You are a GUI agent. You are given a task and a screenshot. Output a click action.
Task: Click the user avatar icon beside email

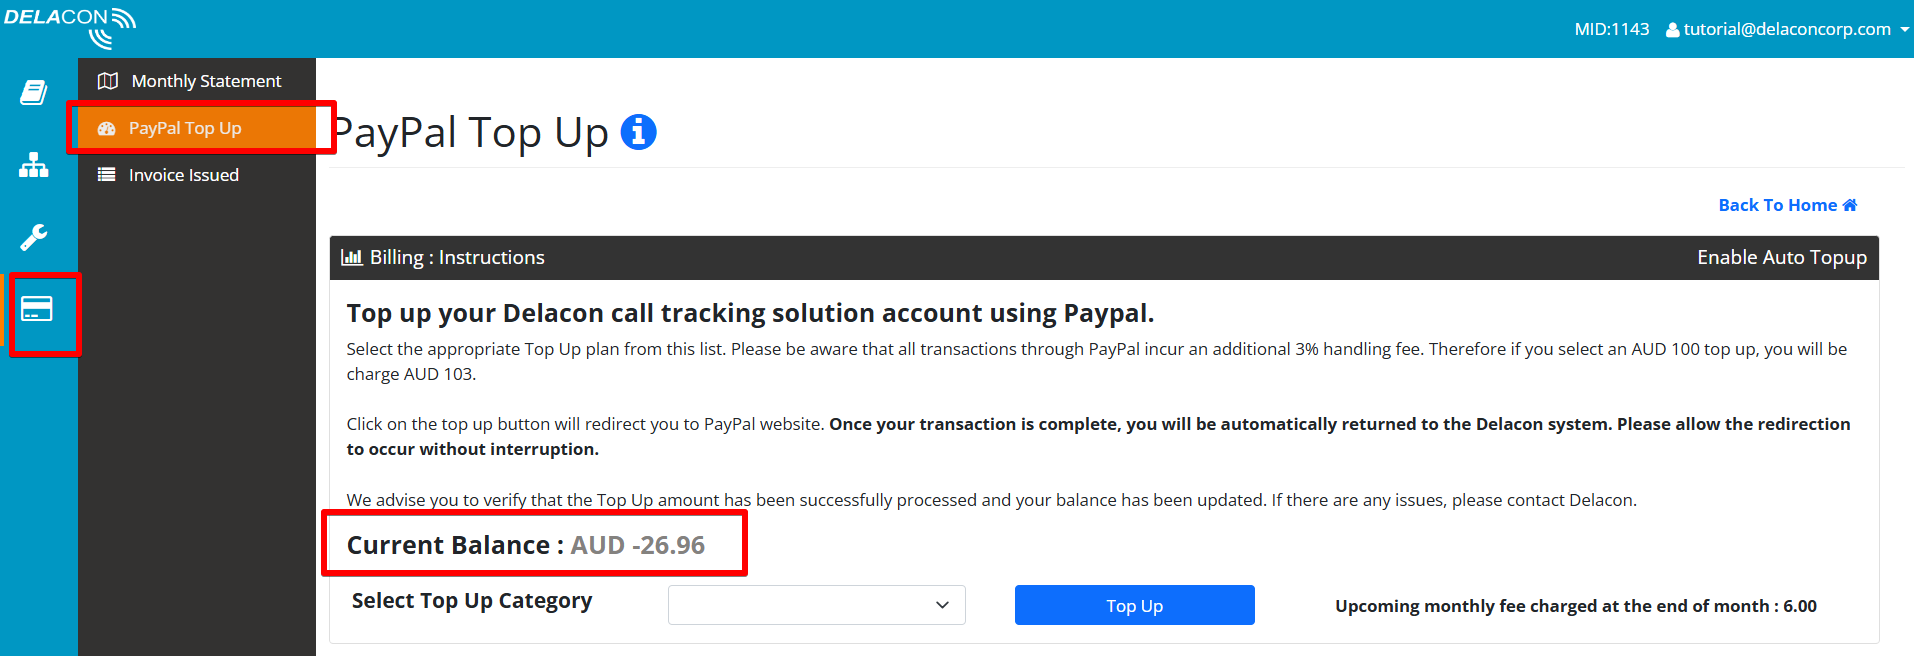point(1672,30)
